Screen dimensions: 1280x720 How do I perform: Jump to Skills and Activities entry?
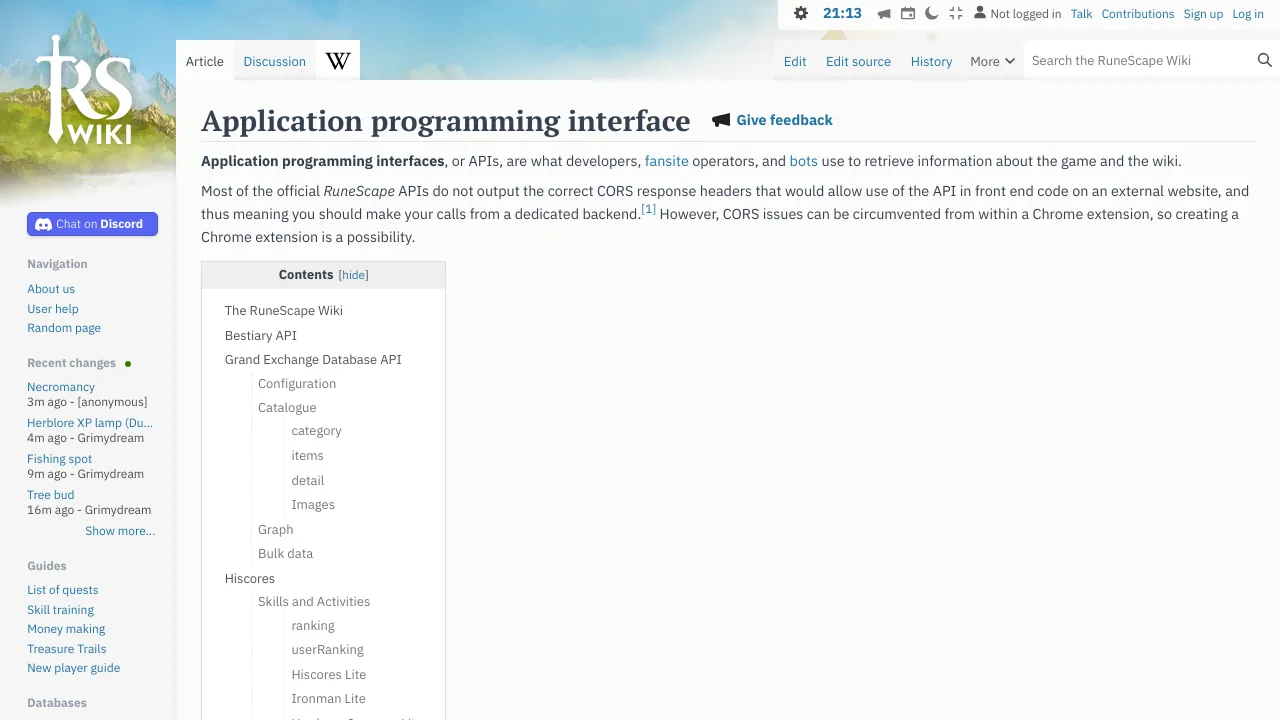[314, 602]
